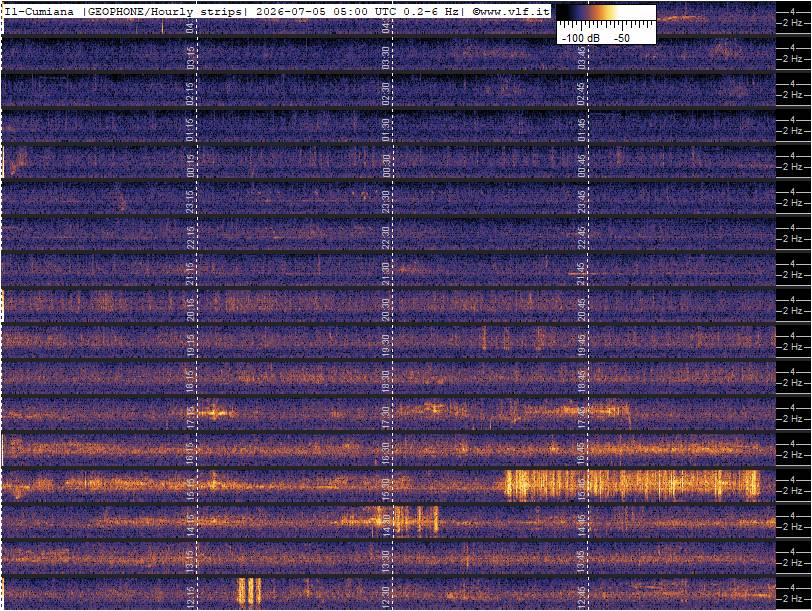812x611 pixels.
Task: Click the "GEOPHONE/Hourly strips" header text
Action: coord(165,11)
